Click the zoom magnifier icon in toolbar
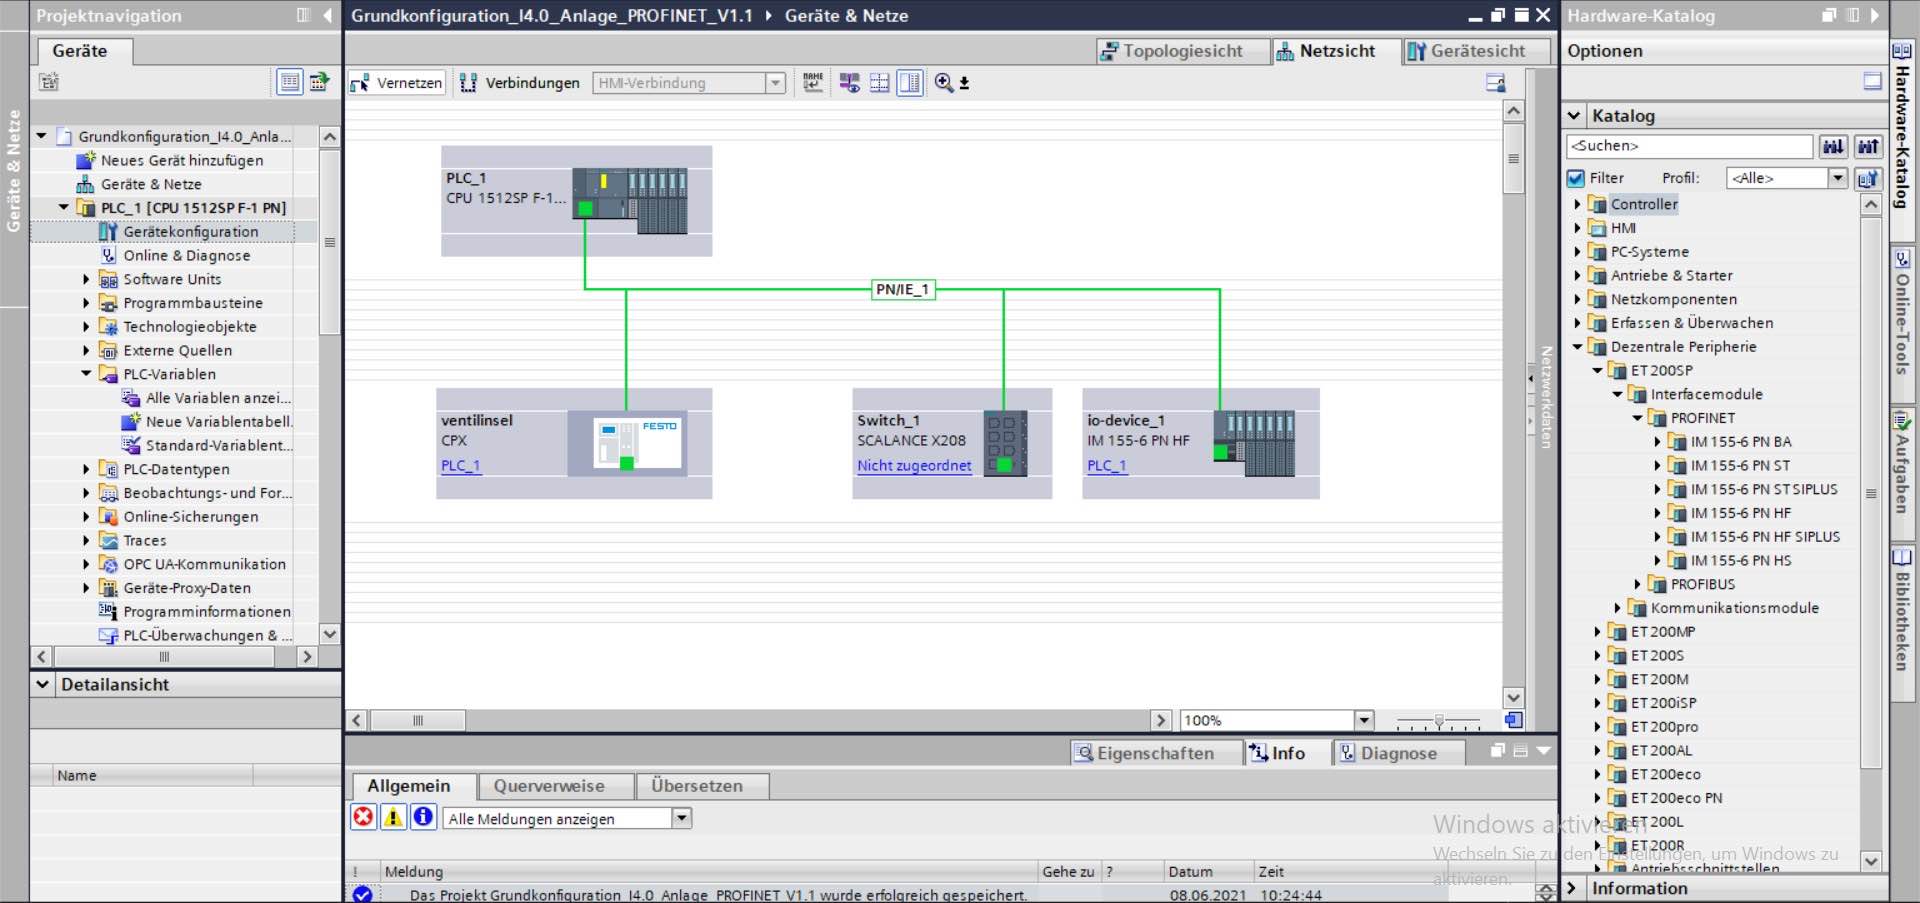 point(943,83)
